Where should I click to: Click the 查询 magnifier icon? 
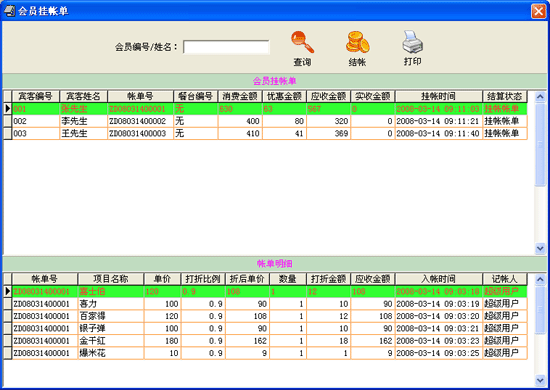tap(302, 42)
